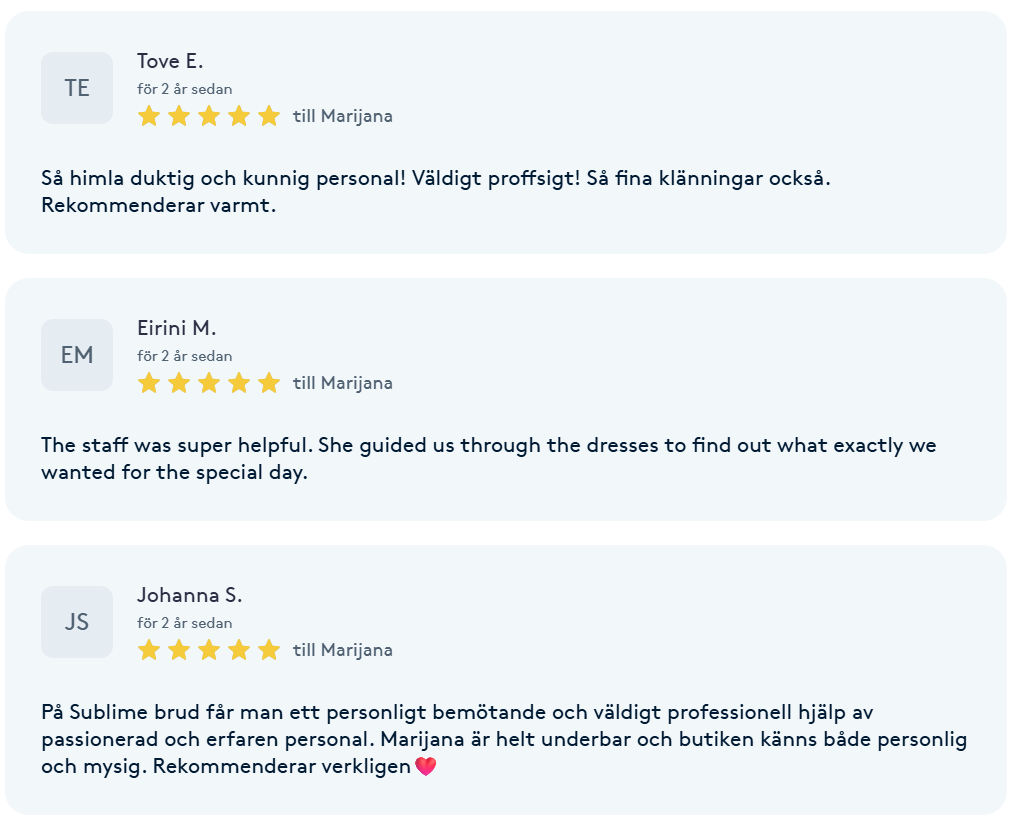Select Tove's review text starting 'Så himla duktig'
Viewport: 1020px width, 826px height.
point(436,191)
